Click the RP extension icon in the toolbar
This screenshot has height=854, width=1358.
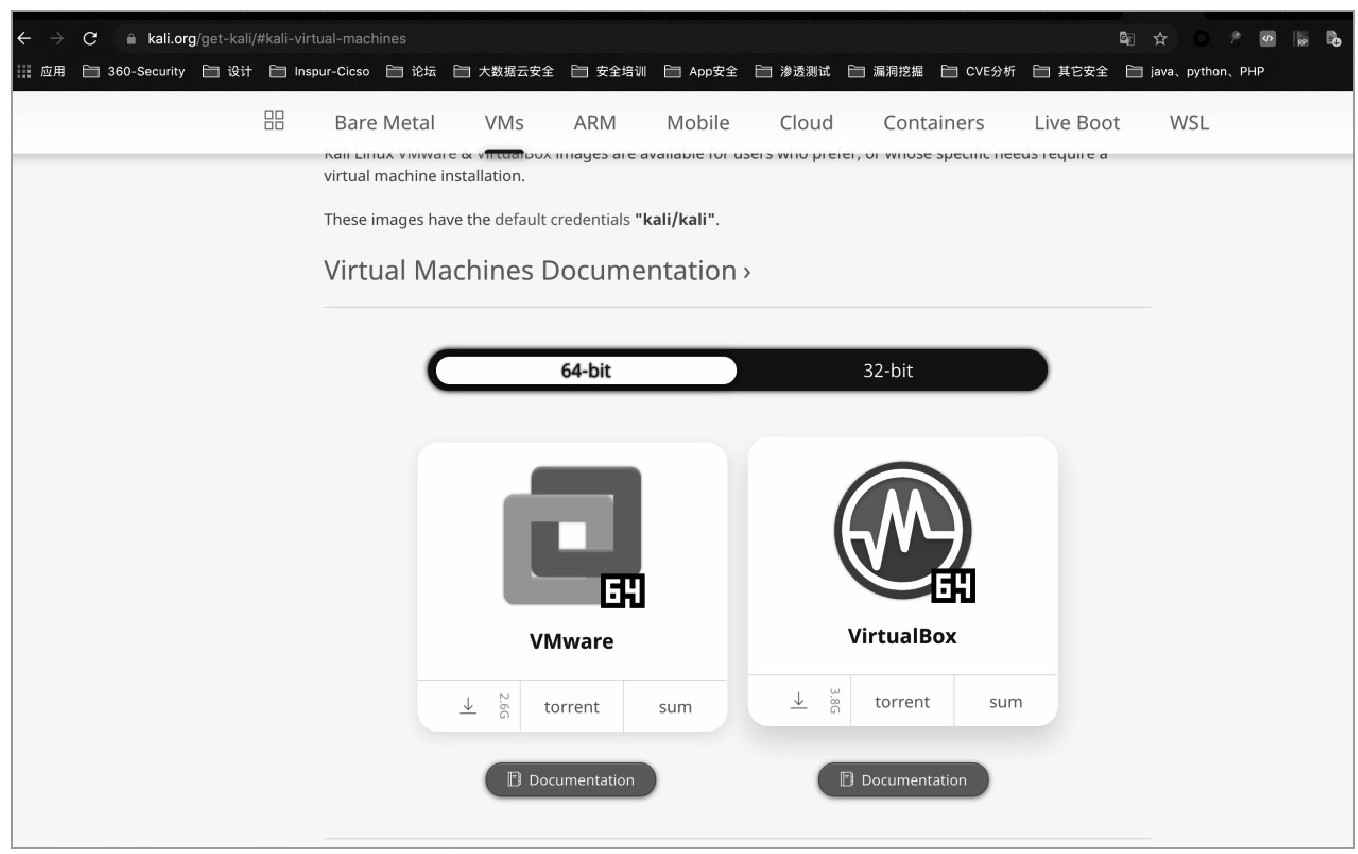pyautogui.click(x=1301, y=39)
